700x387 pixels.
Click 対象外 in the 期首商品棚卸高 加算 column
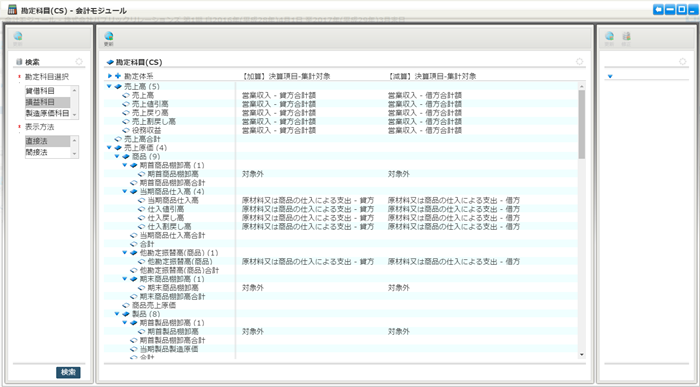click(253, 174)
